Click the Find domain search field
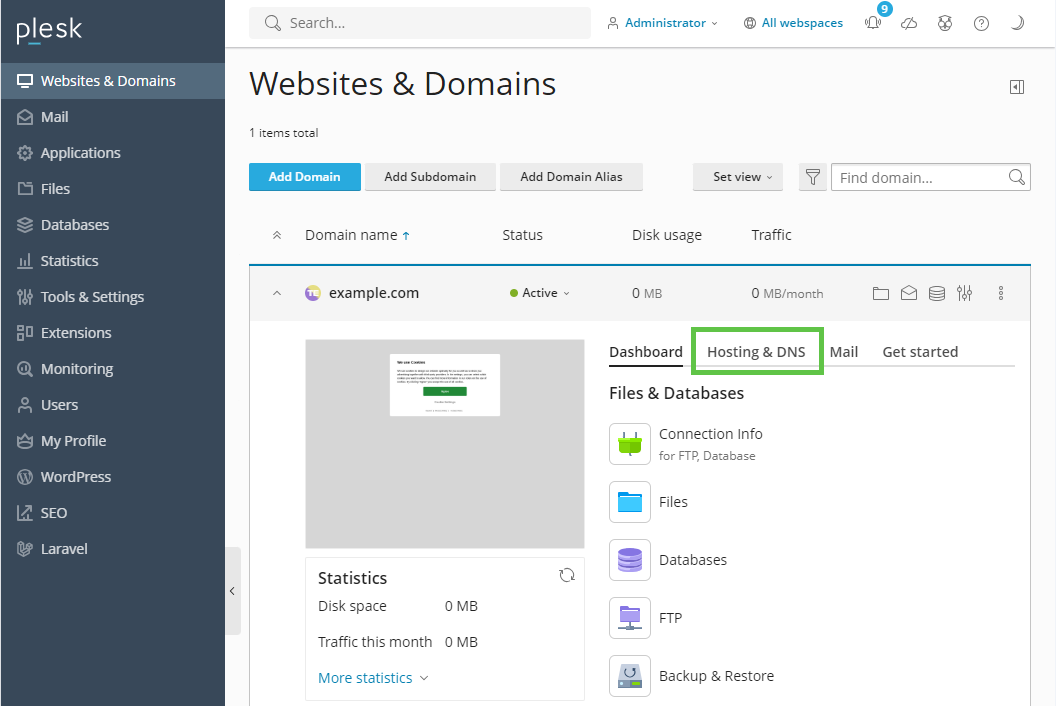Viewport: 1056px width, 706px height. tap(920, 178)
